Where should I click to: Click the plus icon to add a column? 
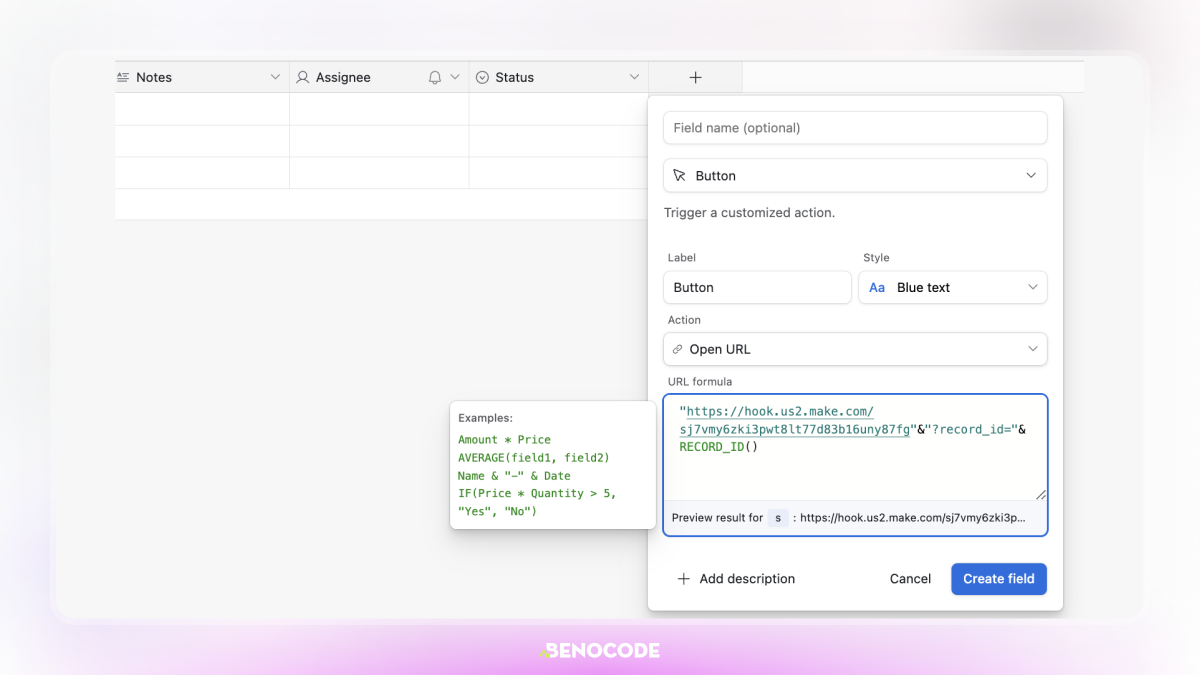(696, 77)
